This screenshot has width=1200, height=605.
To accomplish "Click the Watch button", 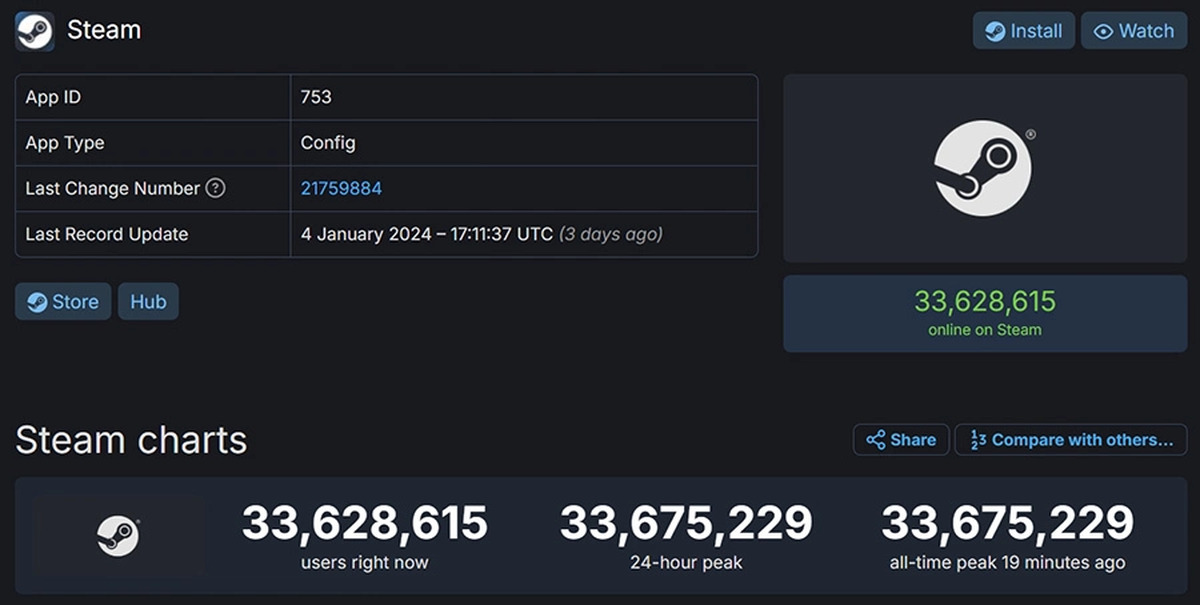I will click(x=1134, y=31).
